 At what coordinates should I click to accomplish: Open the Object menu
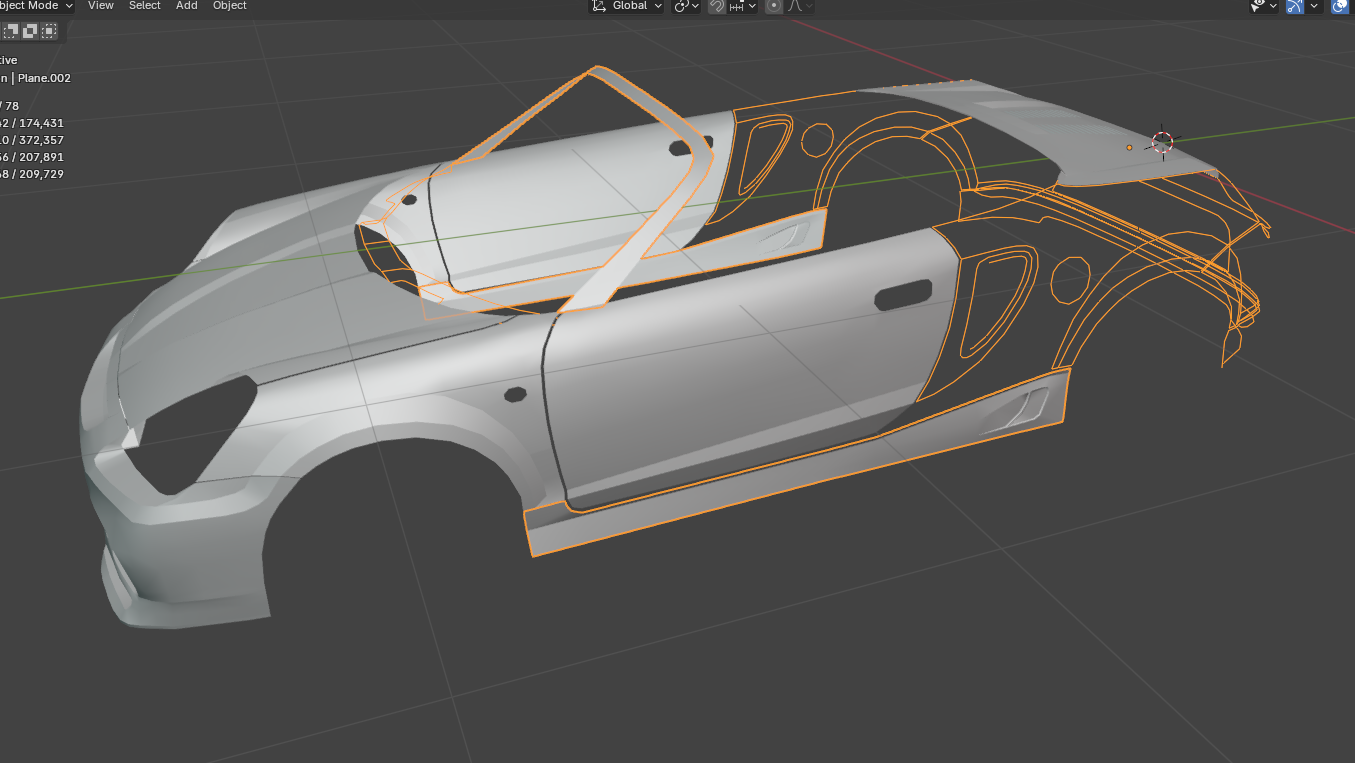(230, 6)
